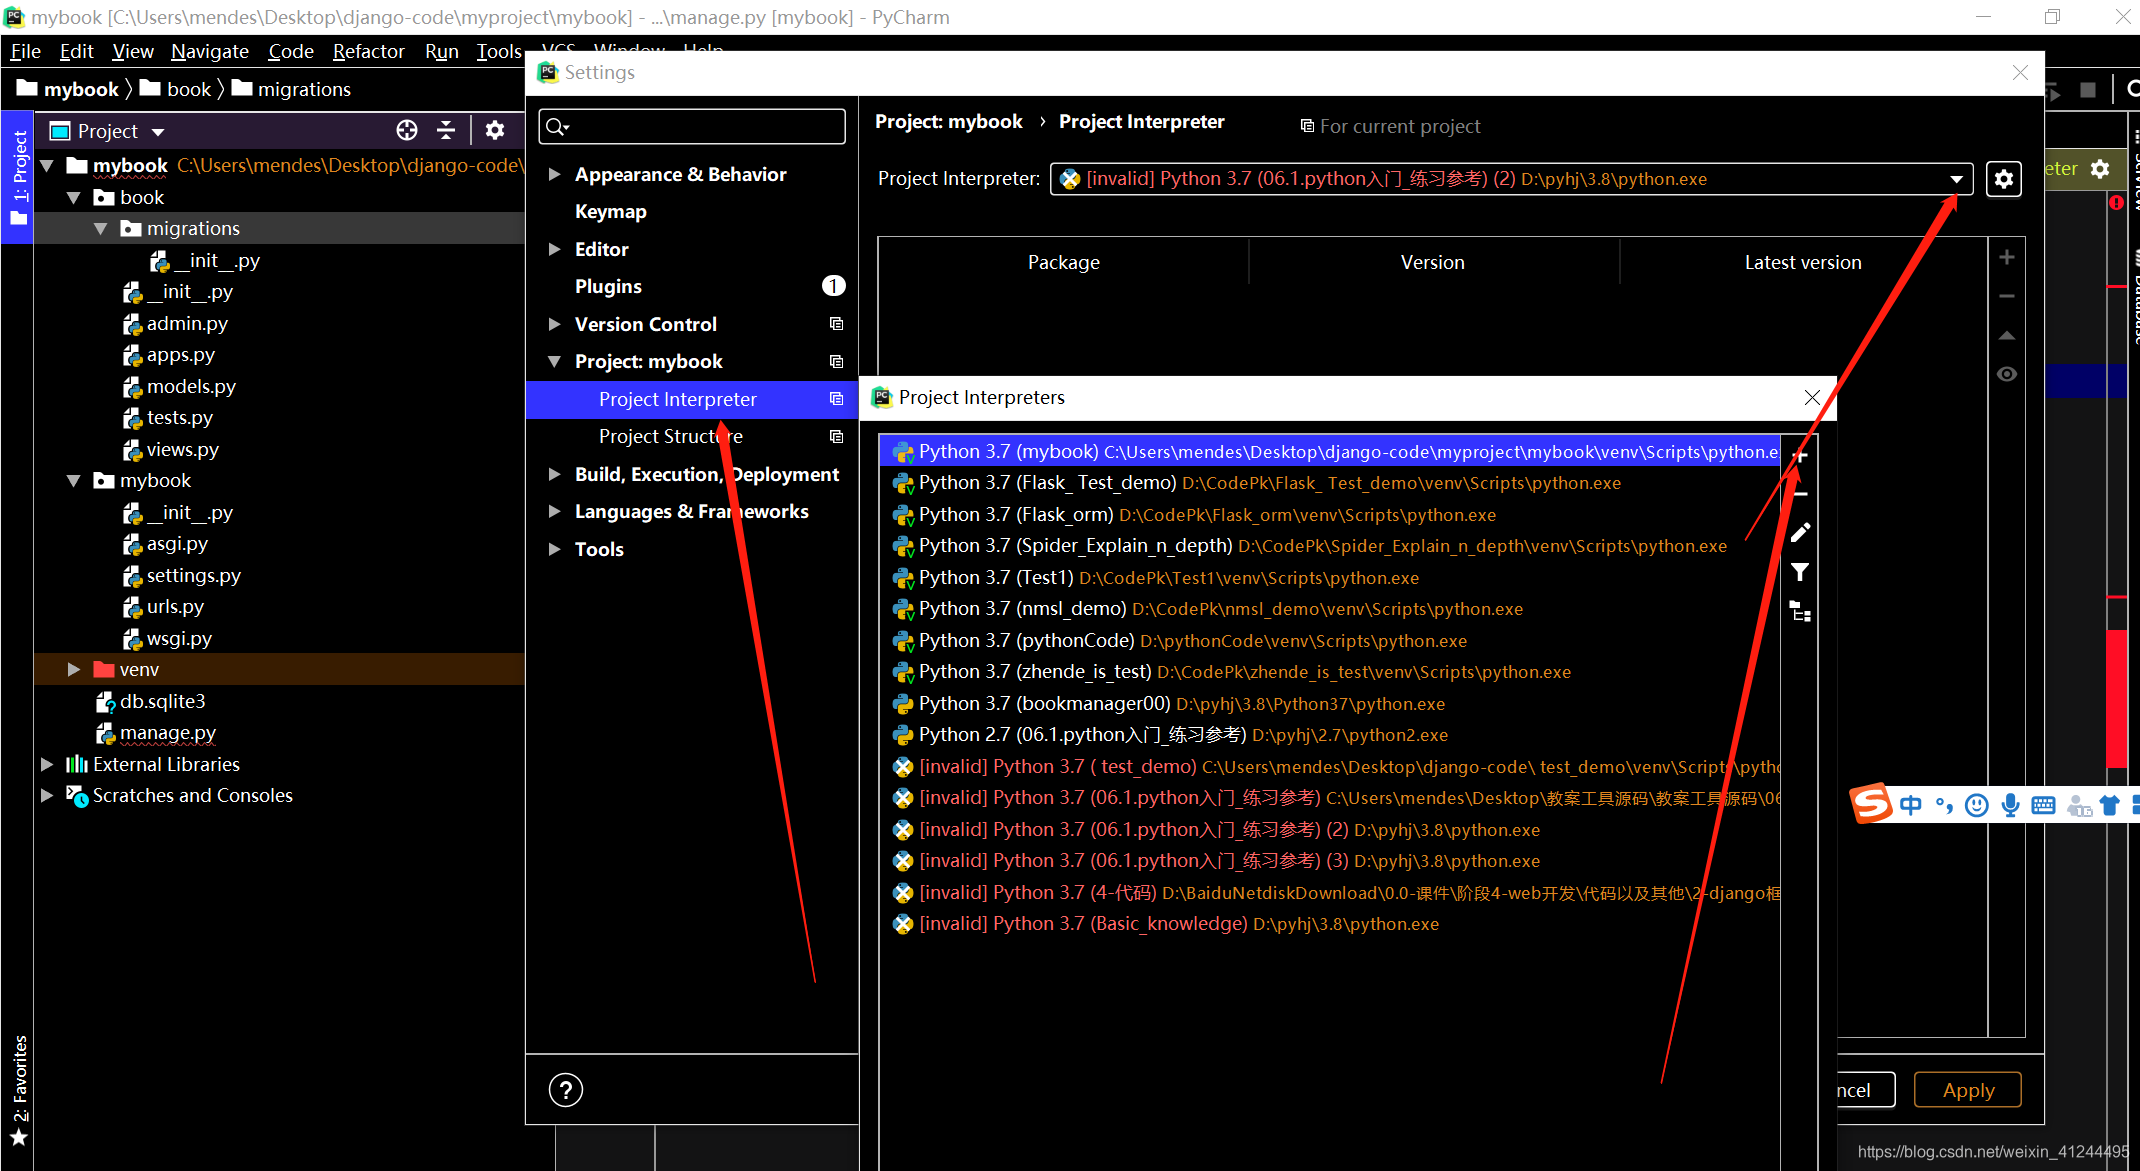This screenshot has width=2140, height=1171.
Task: Click the edit interpreter pencil icon
Action: coord(1800,533)
